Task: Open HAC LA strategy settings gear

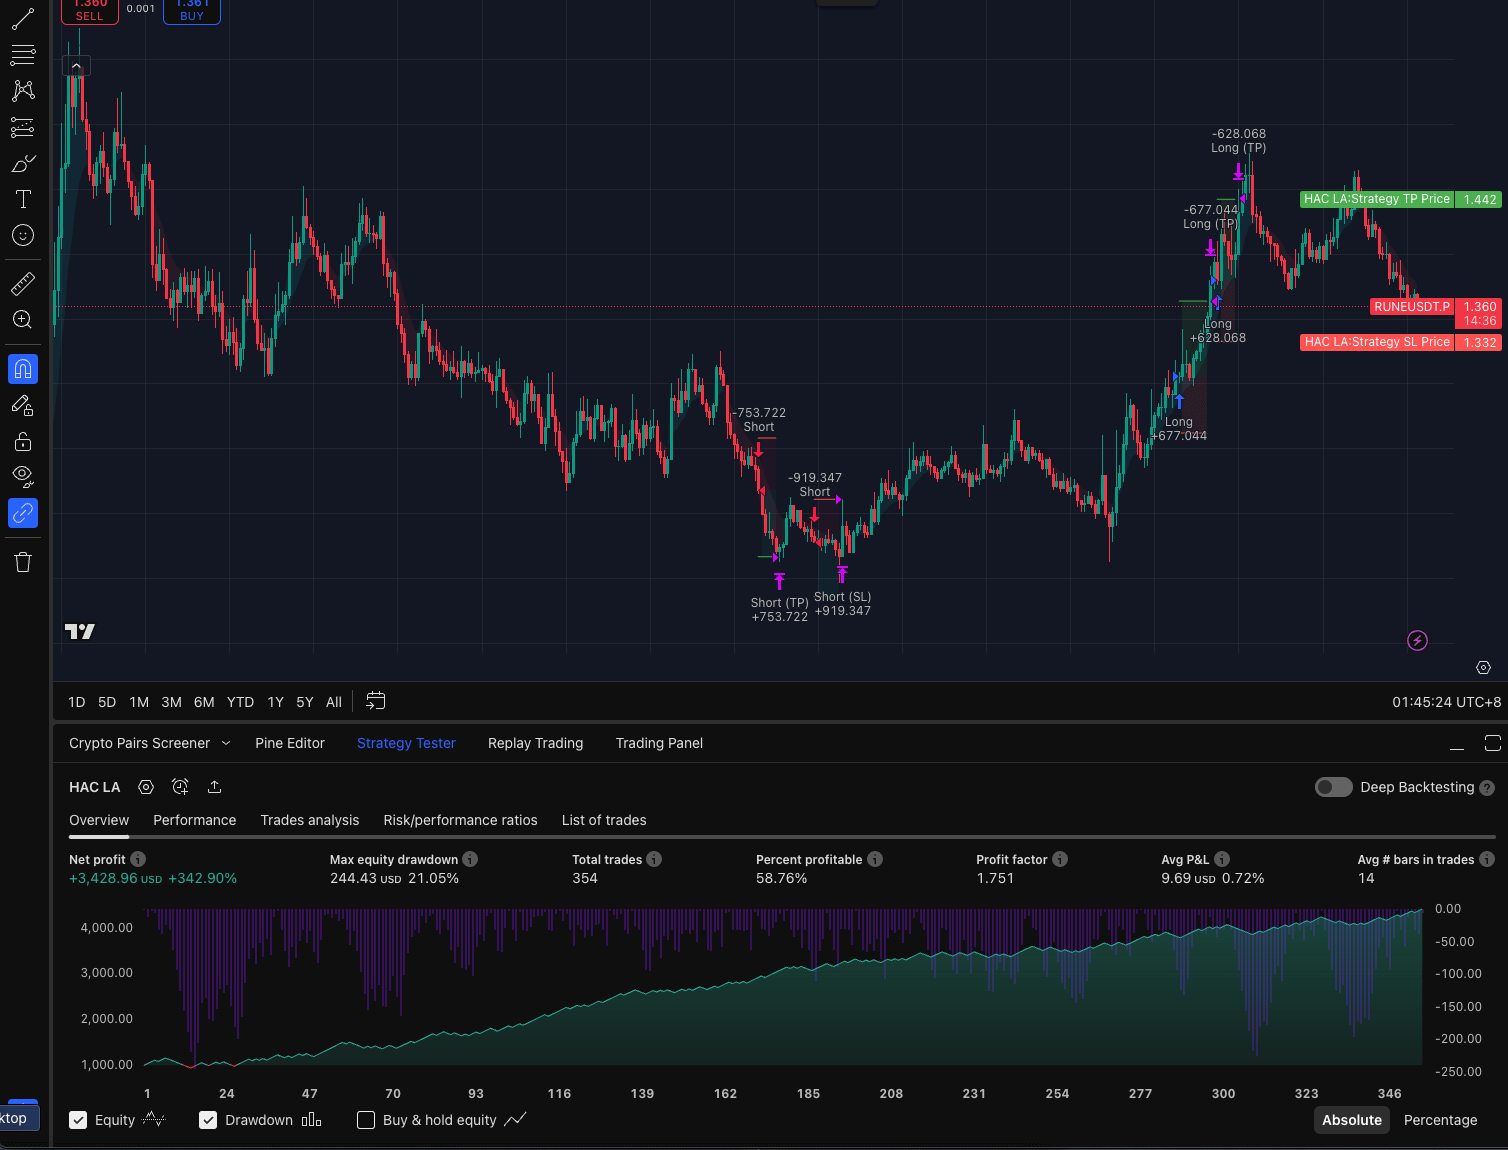Action: 146,787
